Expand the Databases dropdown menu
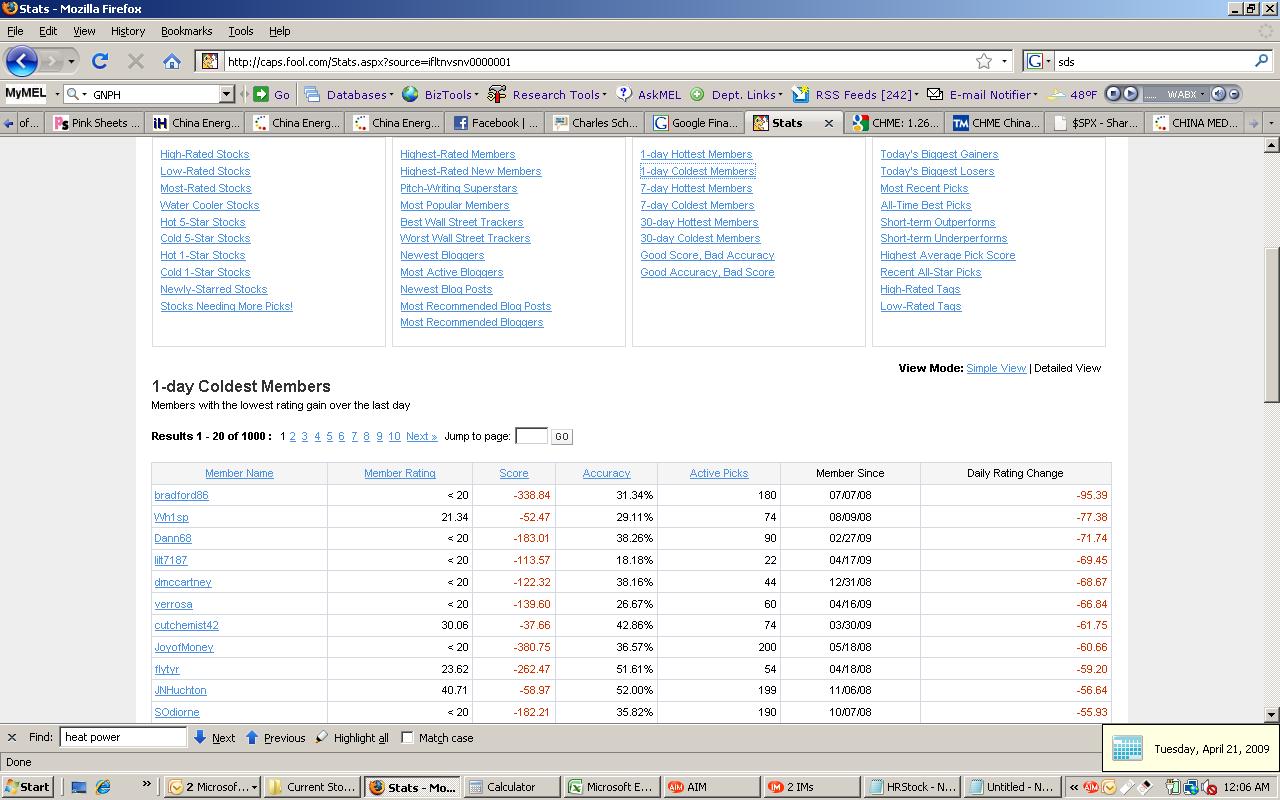The image size is (1280, 800). click(356, 94)
